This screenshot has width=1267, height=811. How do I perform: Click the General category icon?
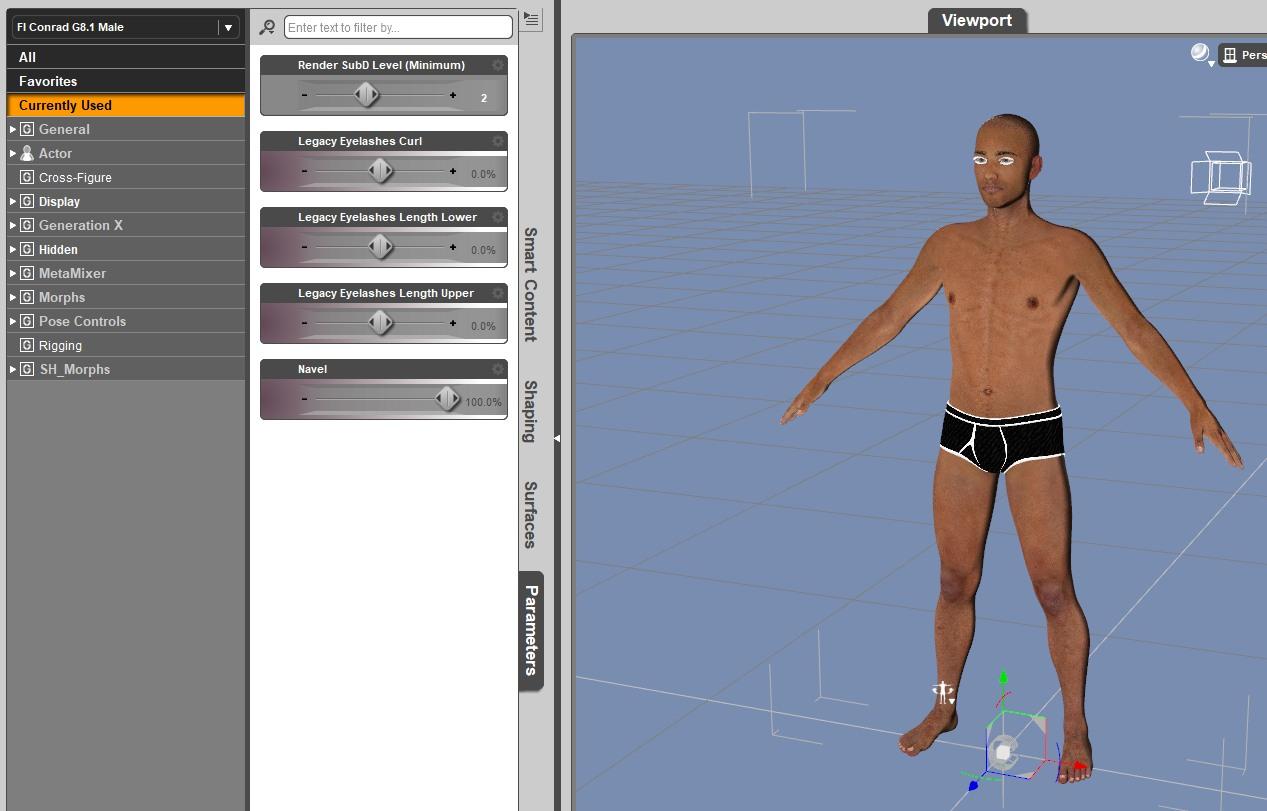tap(27, 129)
